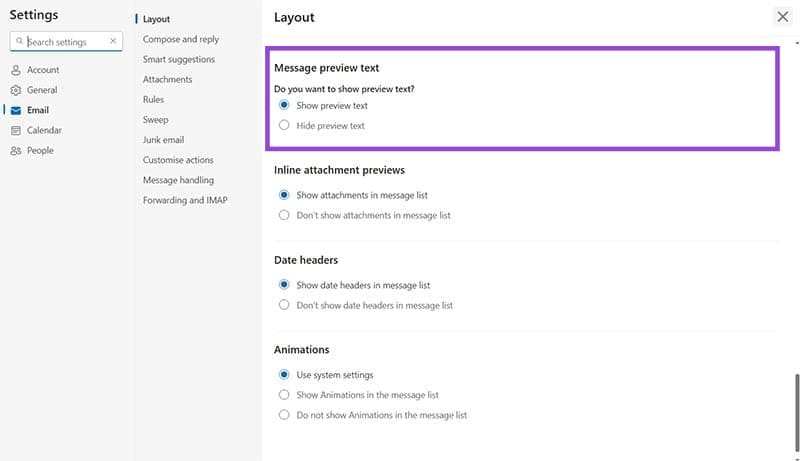Image resolution: width=800 pixels, height=461 pixels.
Task: Focus the Search settings field
Action: pos(66,41)
